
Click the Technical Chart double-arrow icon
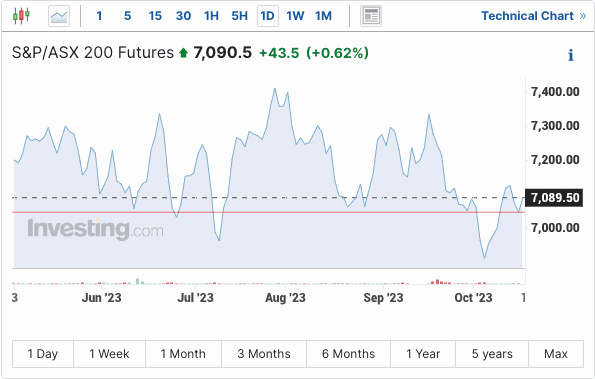coord(583,16)
